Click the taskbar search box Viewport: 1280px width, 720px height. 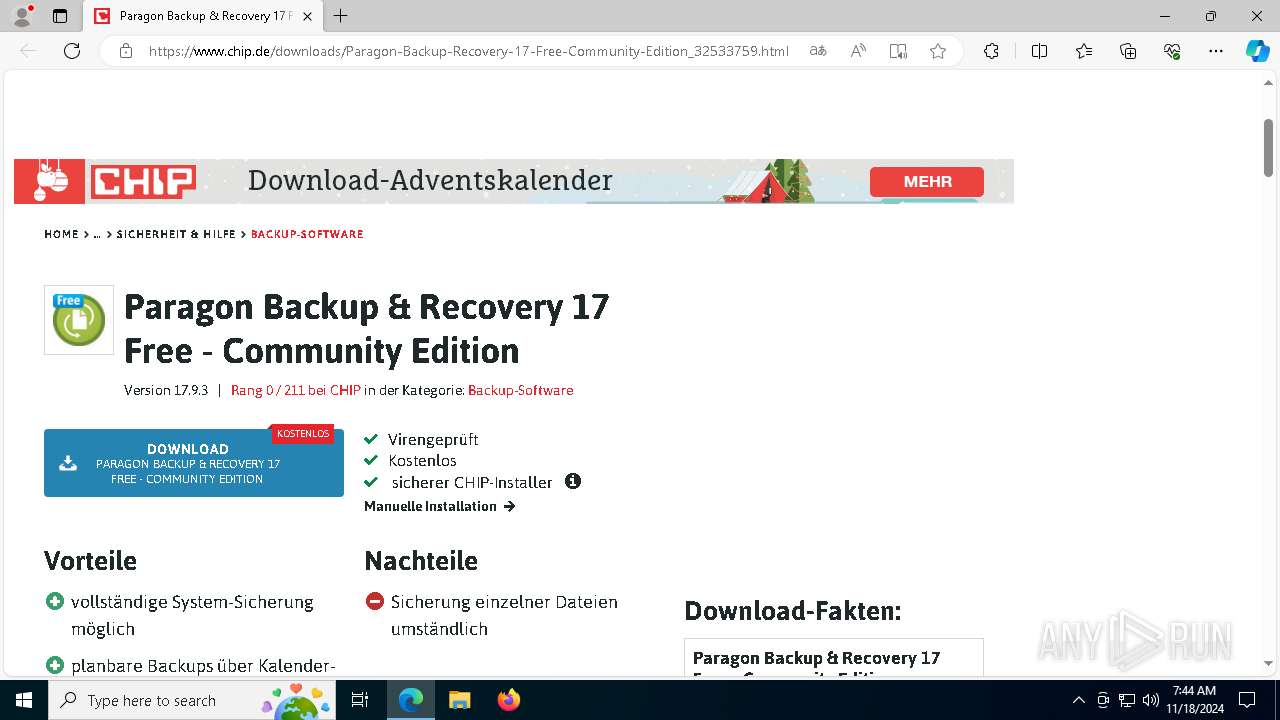[x=192, y=700]
